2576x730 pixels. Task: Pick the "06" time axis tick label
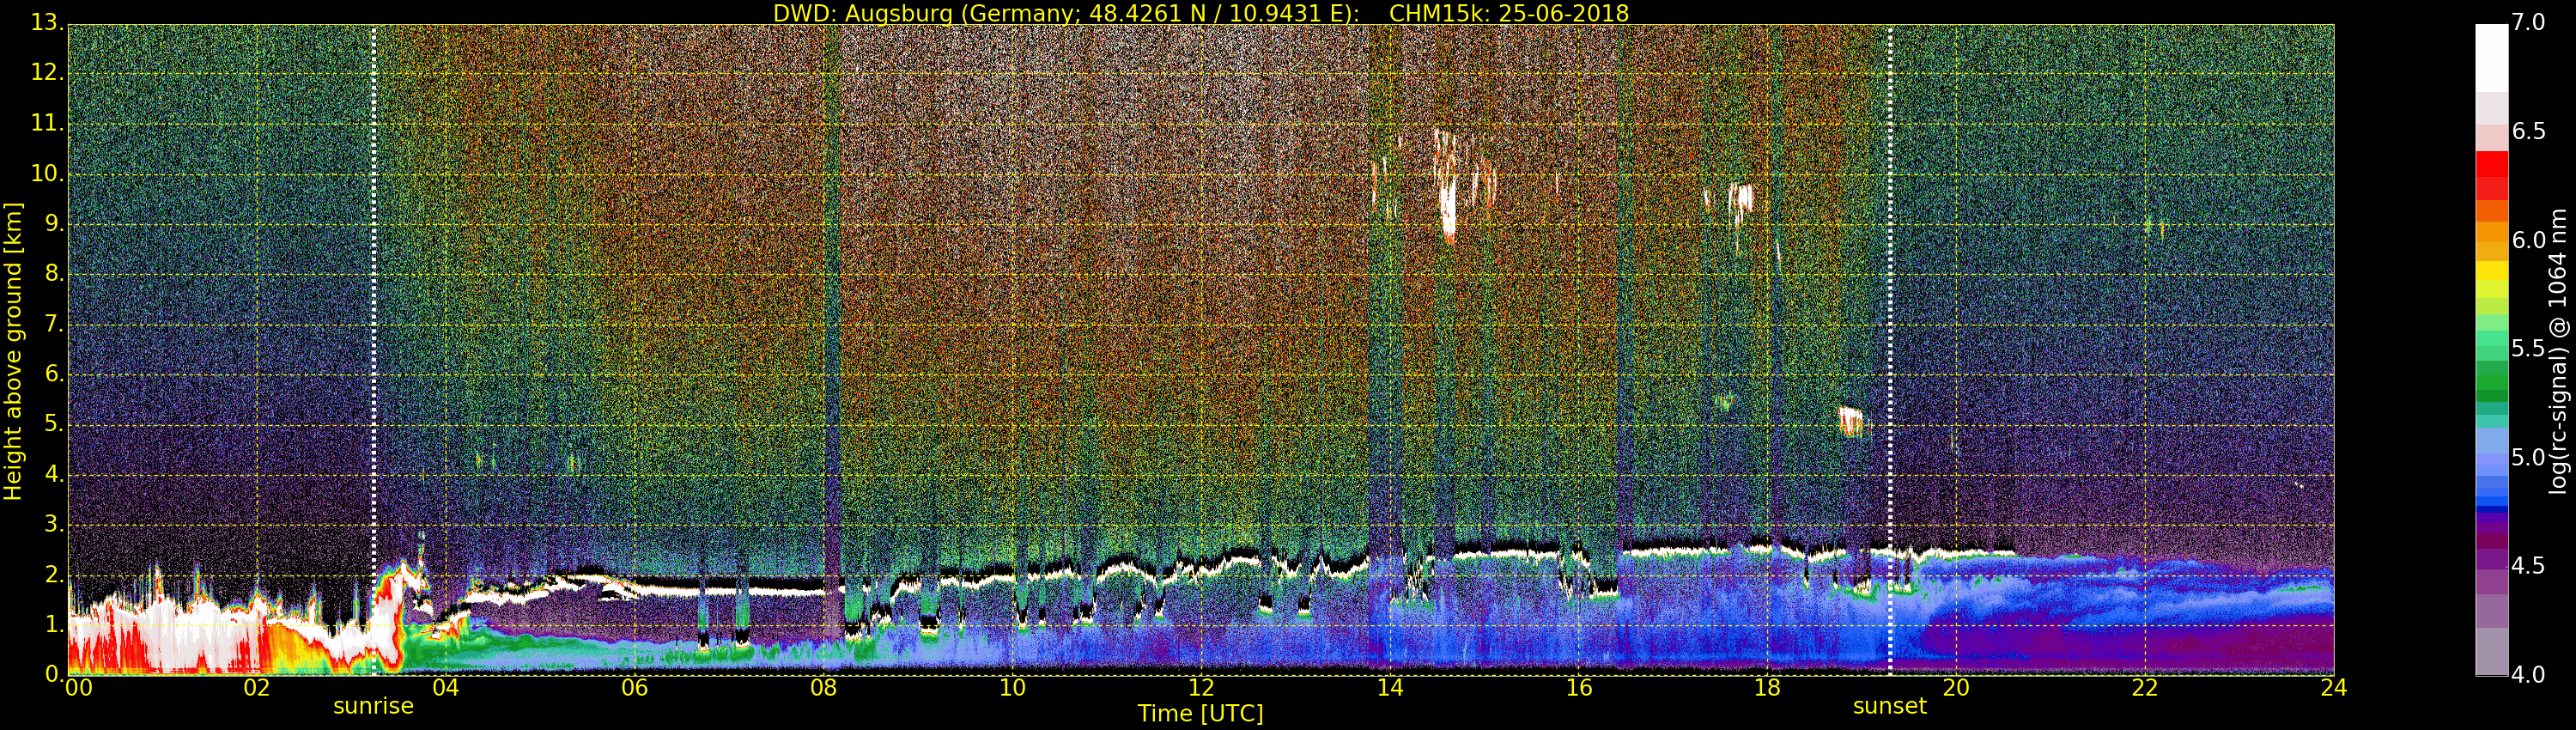(634, 687)
